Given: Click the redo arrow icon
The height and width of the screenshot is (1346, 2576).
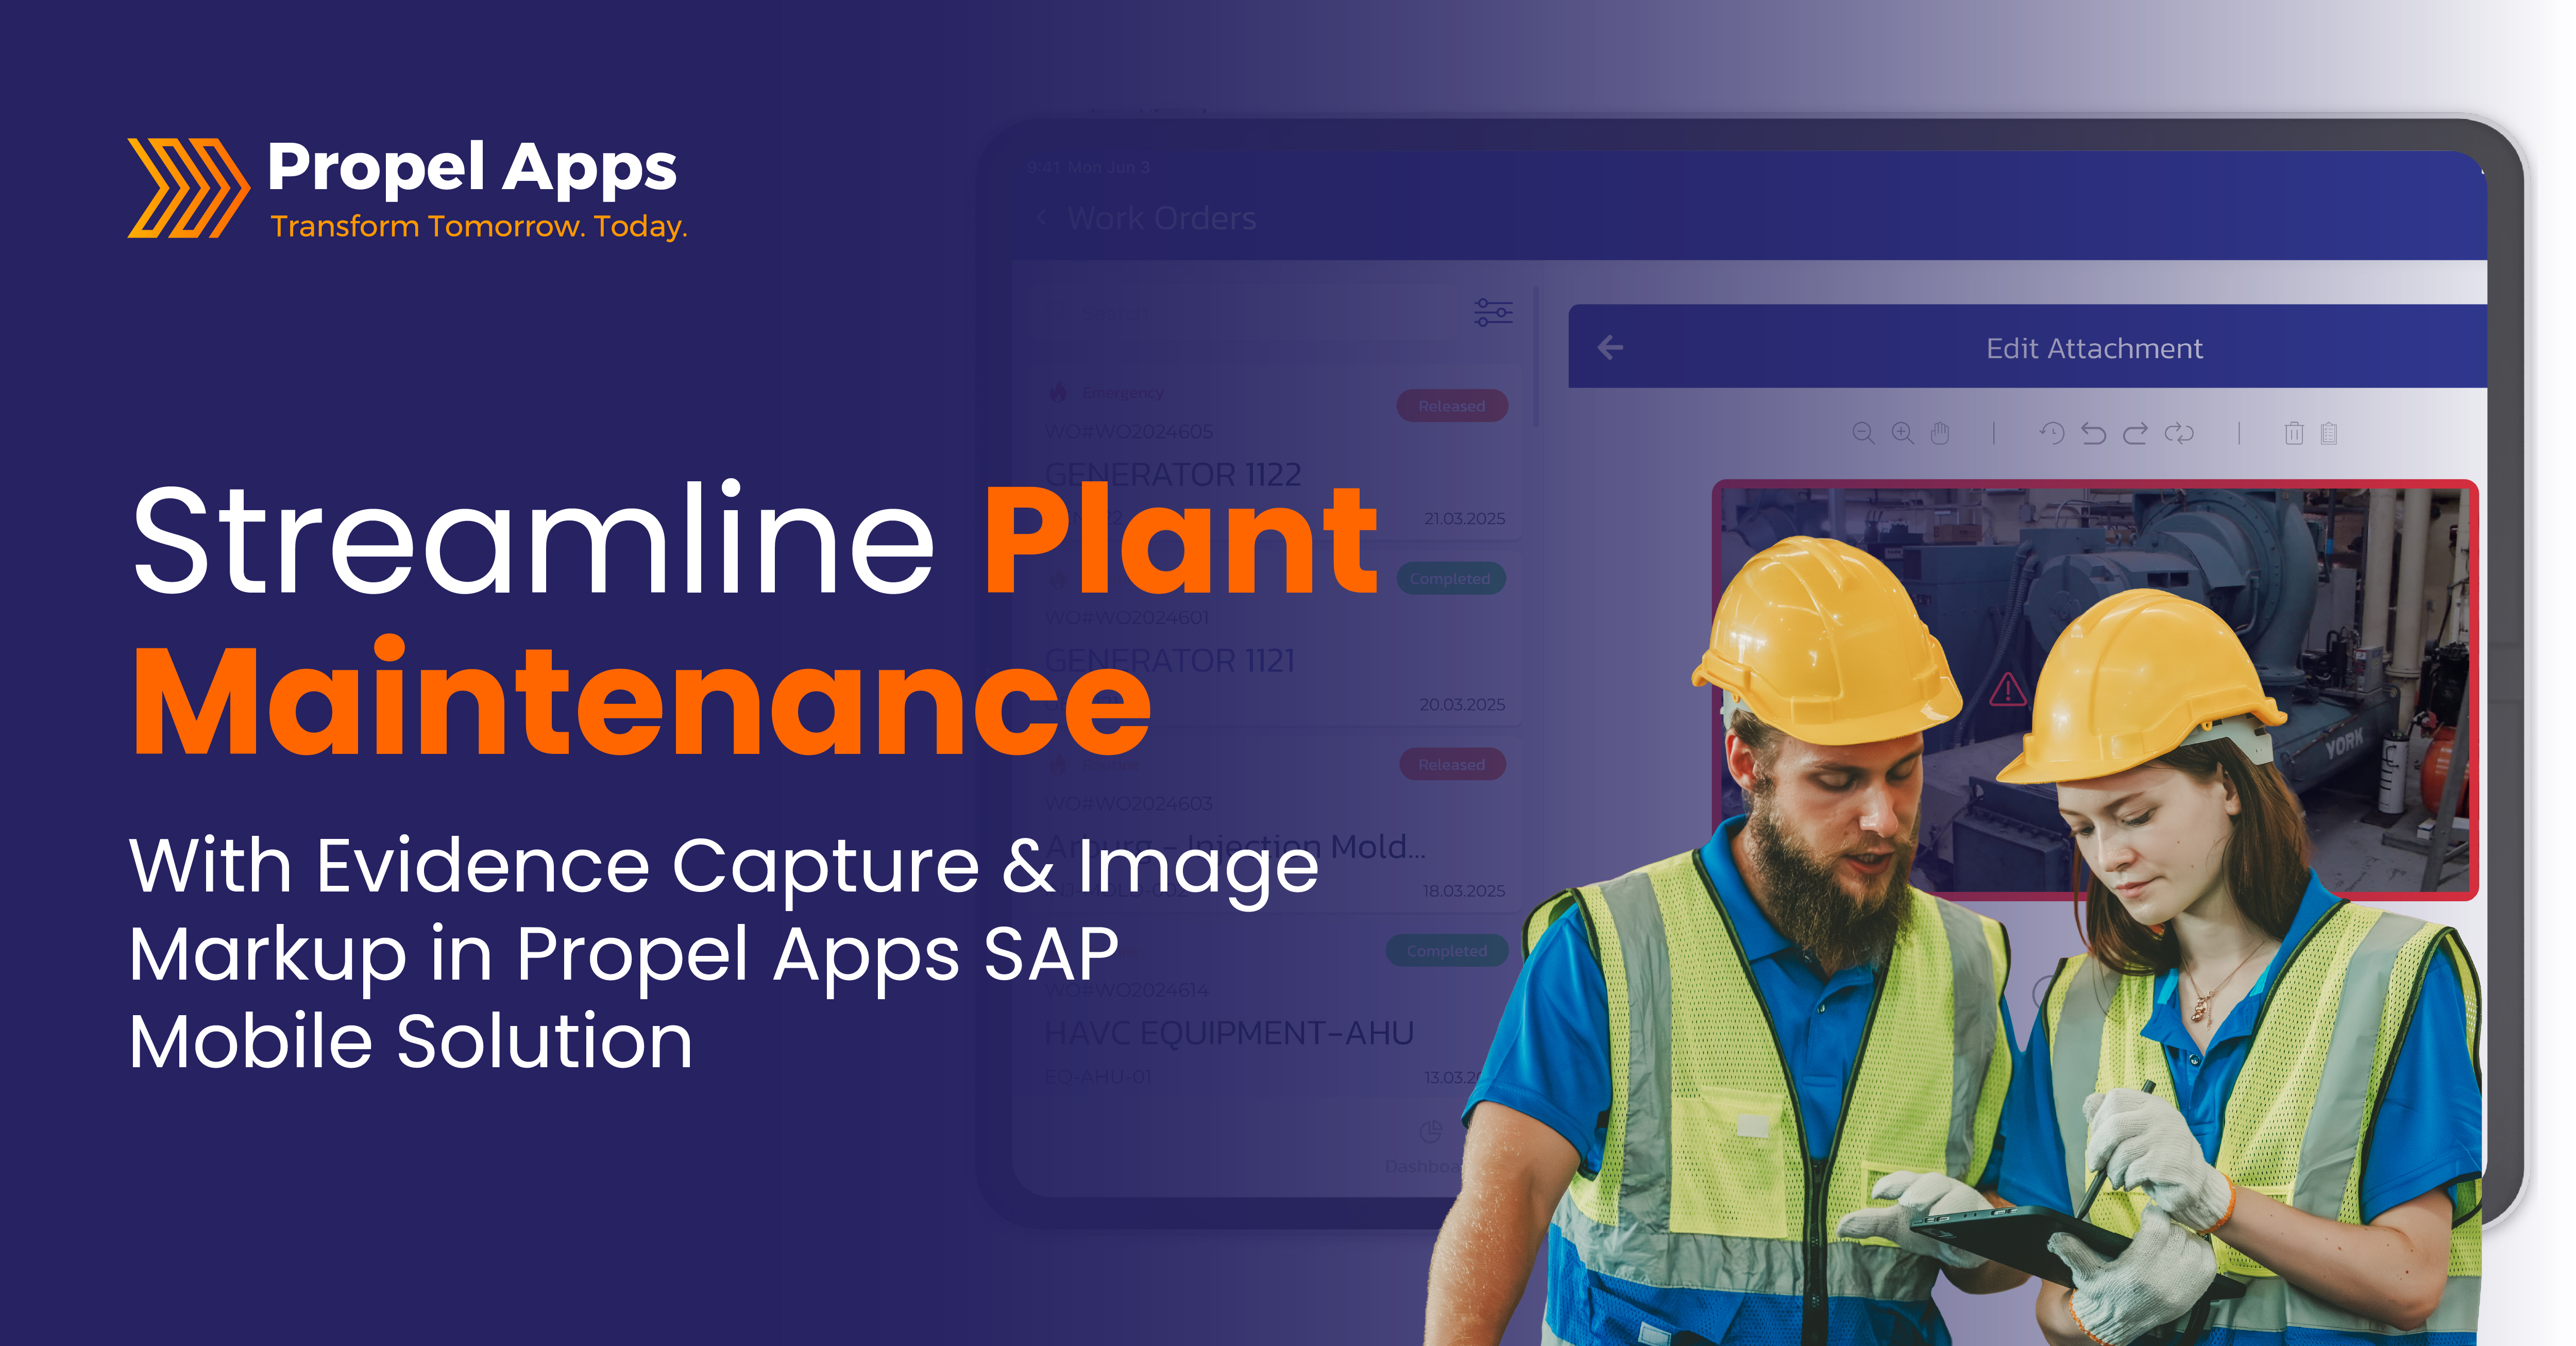Looking at the screenshot, I should tap(2135, 433).
